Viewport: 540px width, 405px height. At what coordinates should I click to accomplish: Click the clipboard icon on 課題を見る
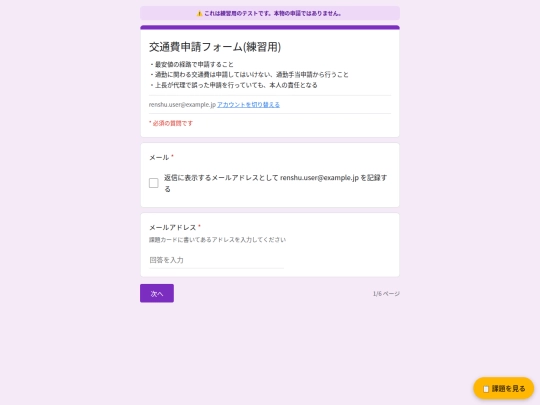point(486,389)
